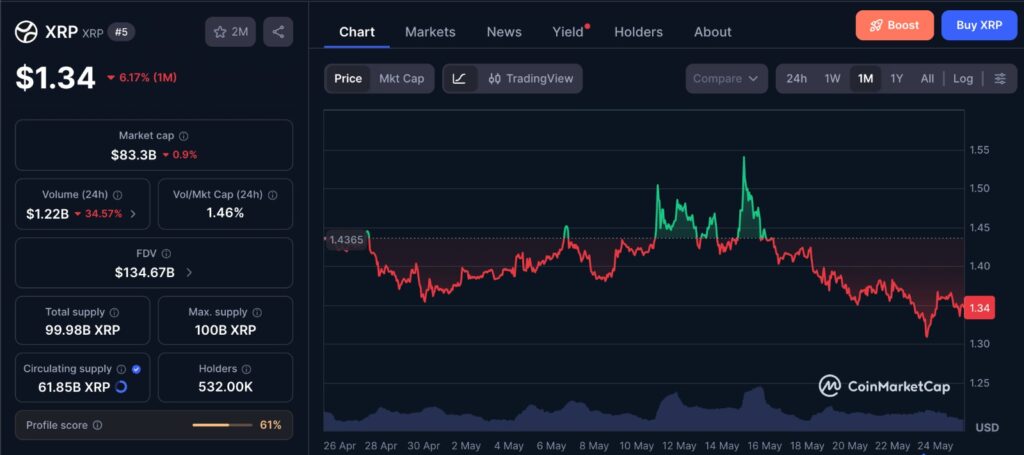Open the Compare dropdown
1024x455 pixels.
pyautogui.click(x=726, y=78)
